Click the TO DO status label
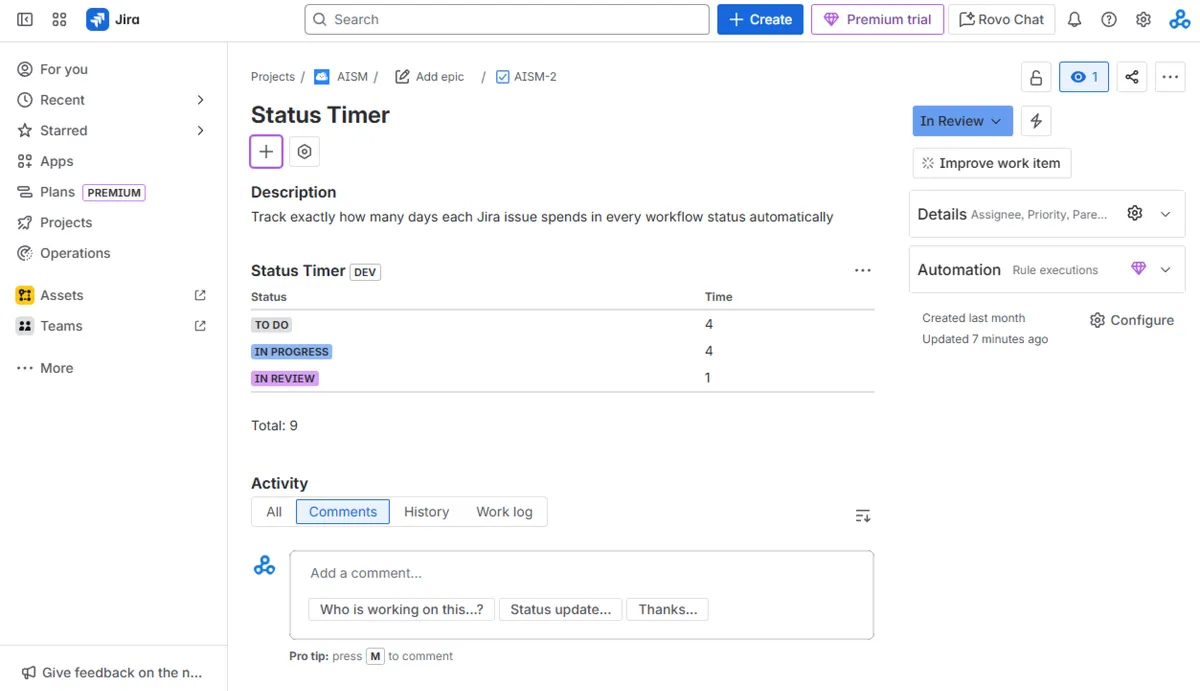 pos(272,325)
